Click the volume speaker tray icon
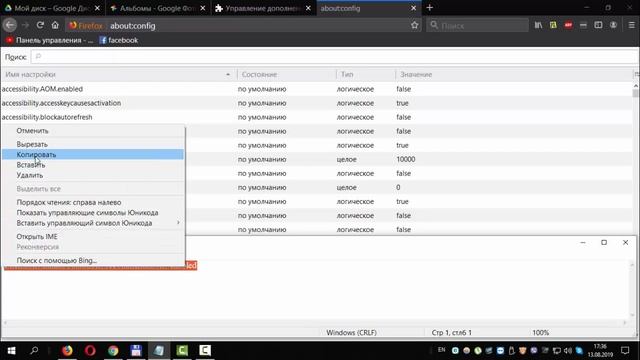640x360 pixels. 568,350
